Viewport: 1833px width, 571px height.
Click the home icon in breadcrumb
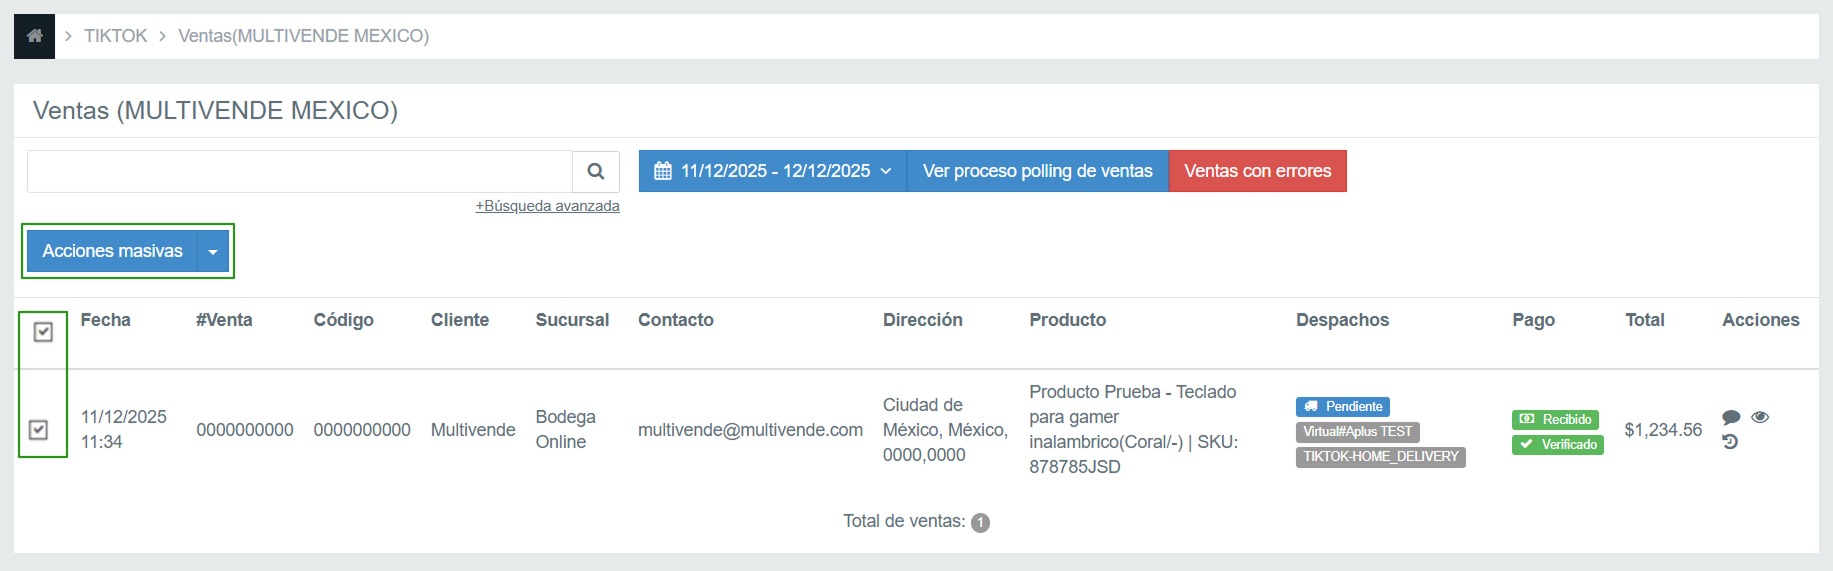coord(34,36)
